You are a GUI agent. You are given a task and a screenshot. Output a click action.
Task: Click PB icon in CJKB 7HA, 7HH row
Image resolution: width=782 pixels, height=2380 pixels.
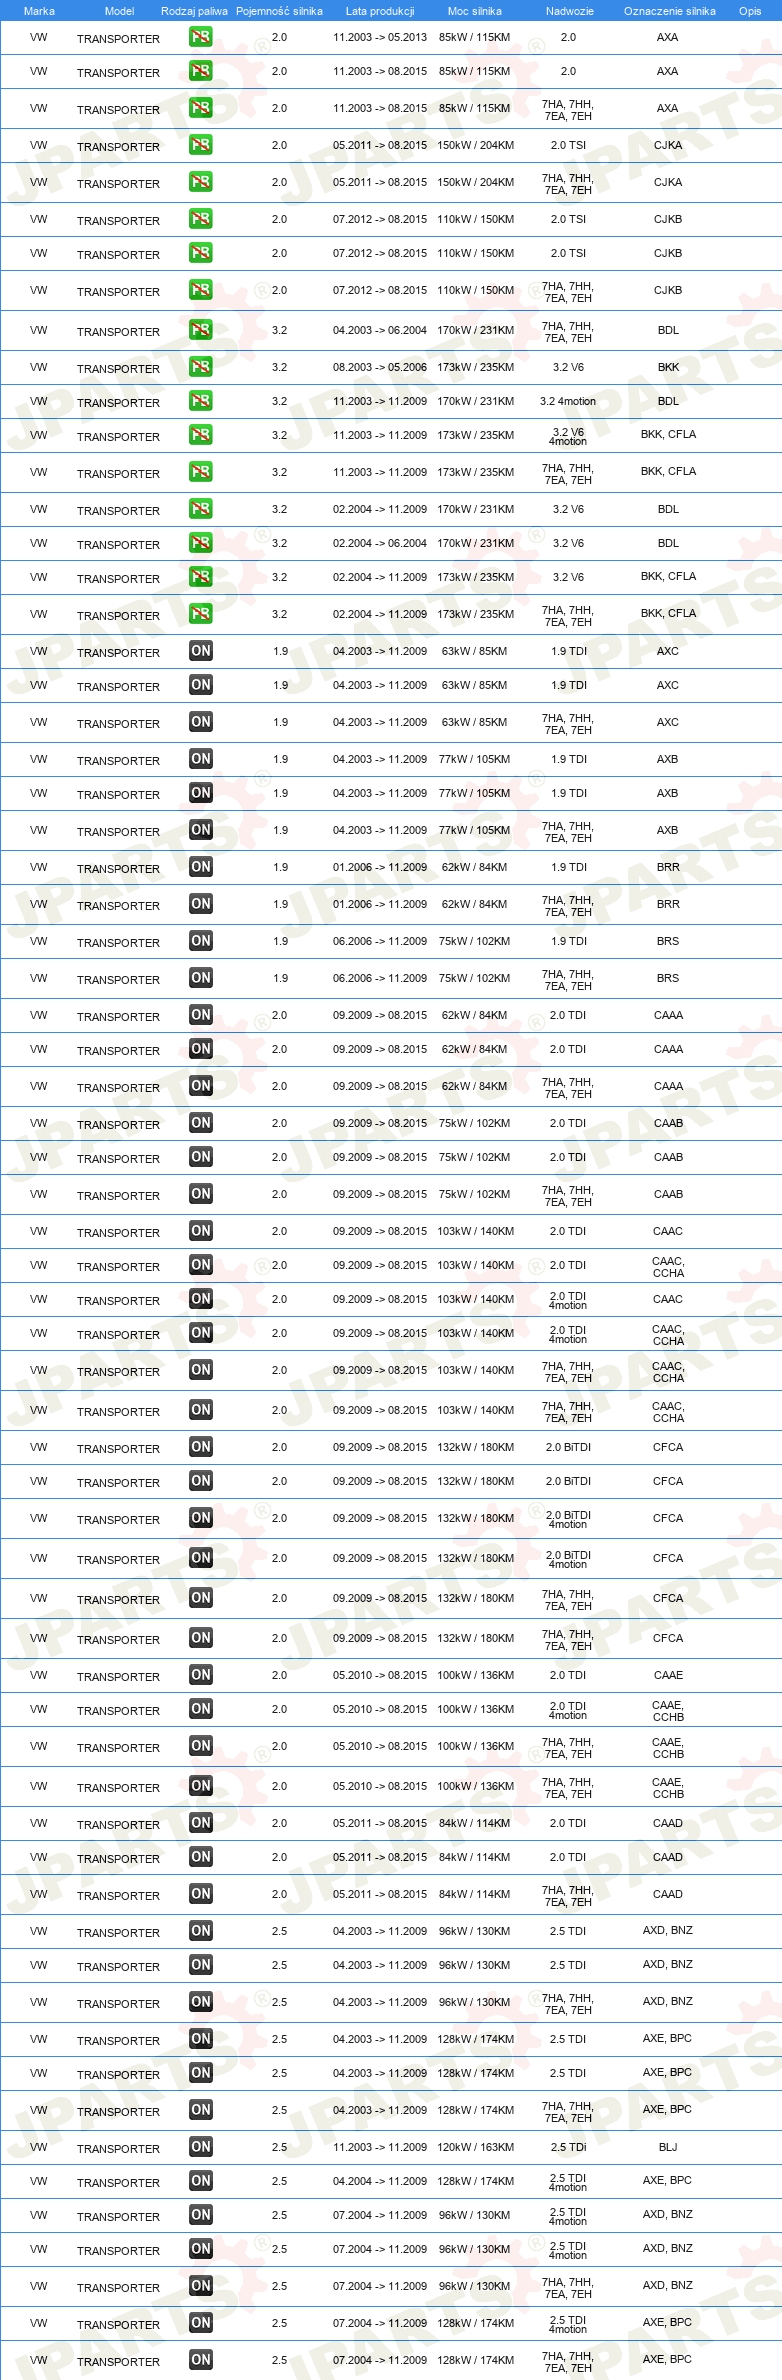tap(200, 290)
